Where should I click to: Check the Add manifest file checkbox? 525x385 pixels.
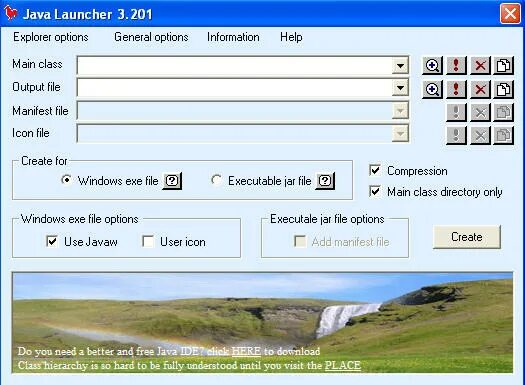300,241
